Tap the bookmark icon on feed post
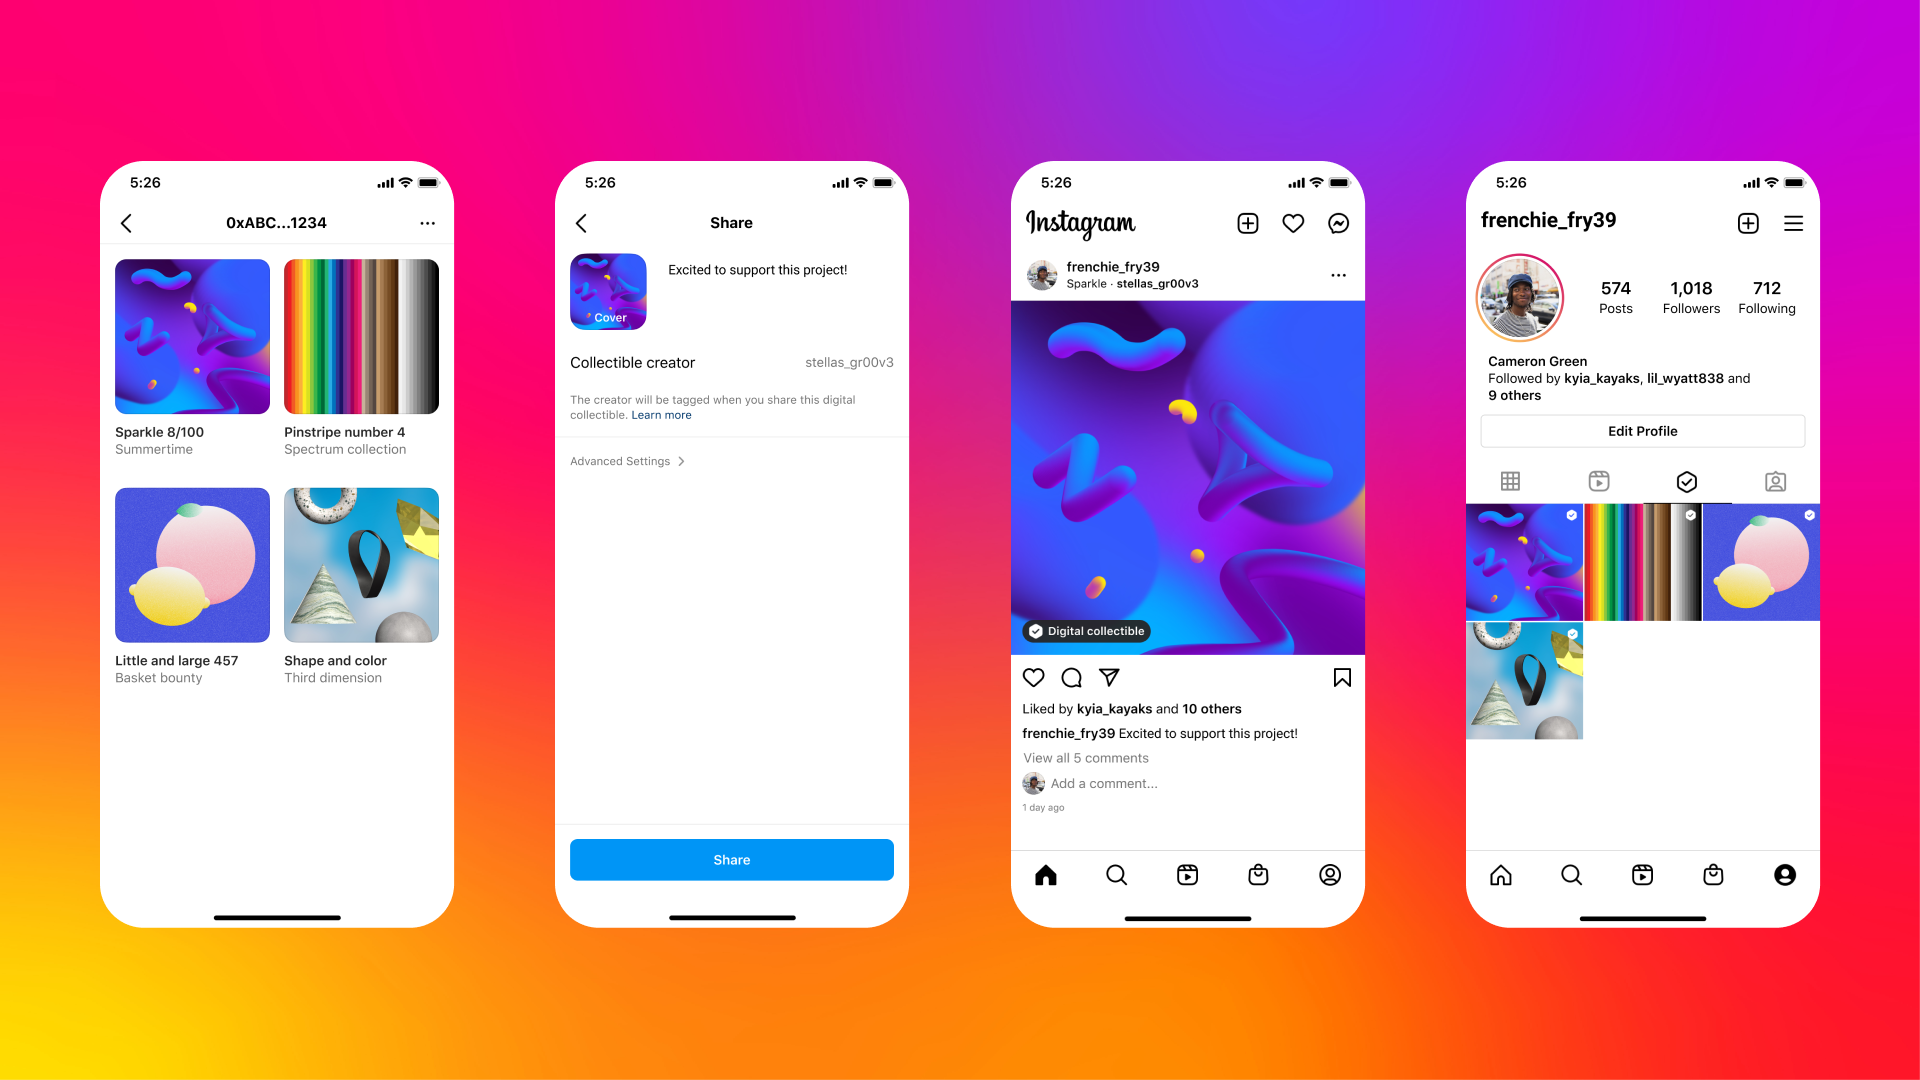The image size is (1920, 1080). tap(1342, 676)
